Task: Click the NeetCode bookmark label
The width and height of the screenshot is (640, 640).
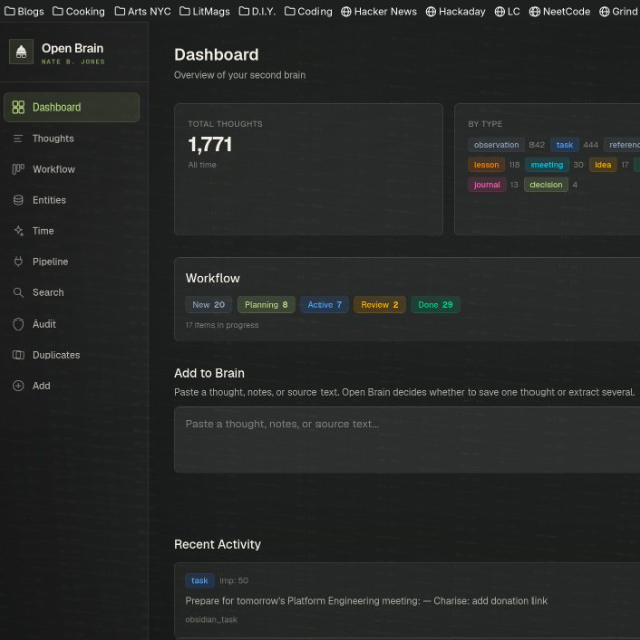Action: coord(567,11)
